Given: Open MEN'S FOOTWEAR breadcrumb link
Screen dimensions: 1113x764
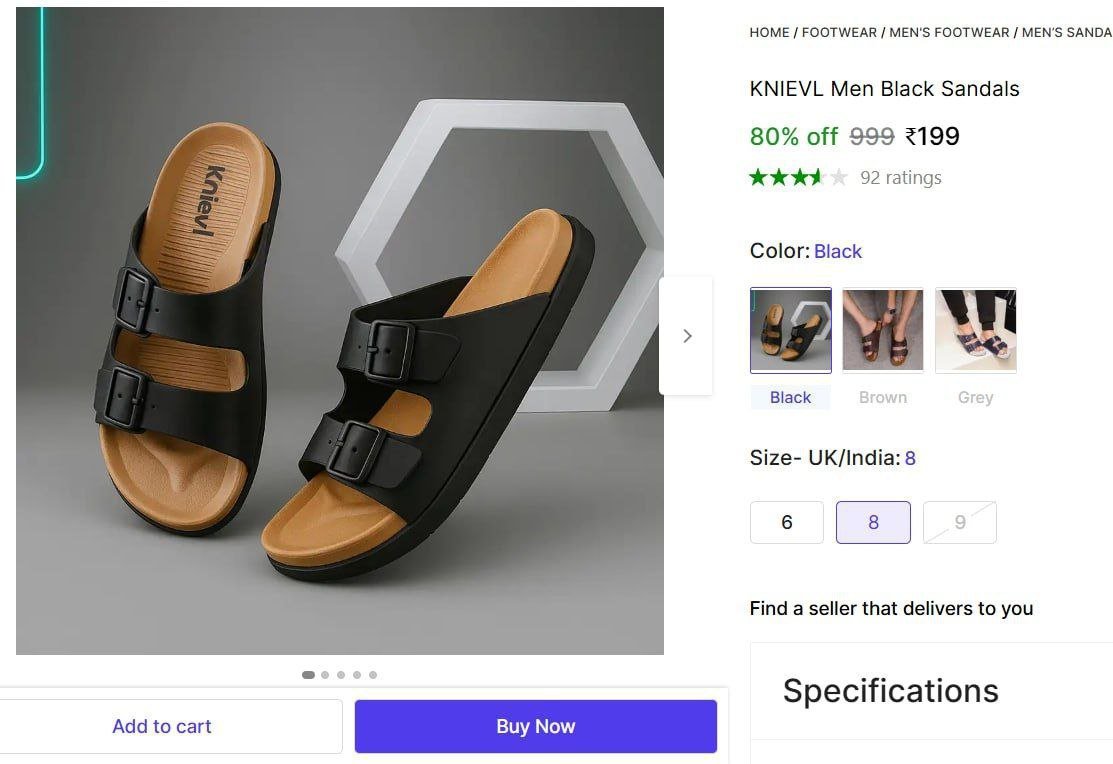Looking at the screenshot, I should tap(949, 33).
